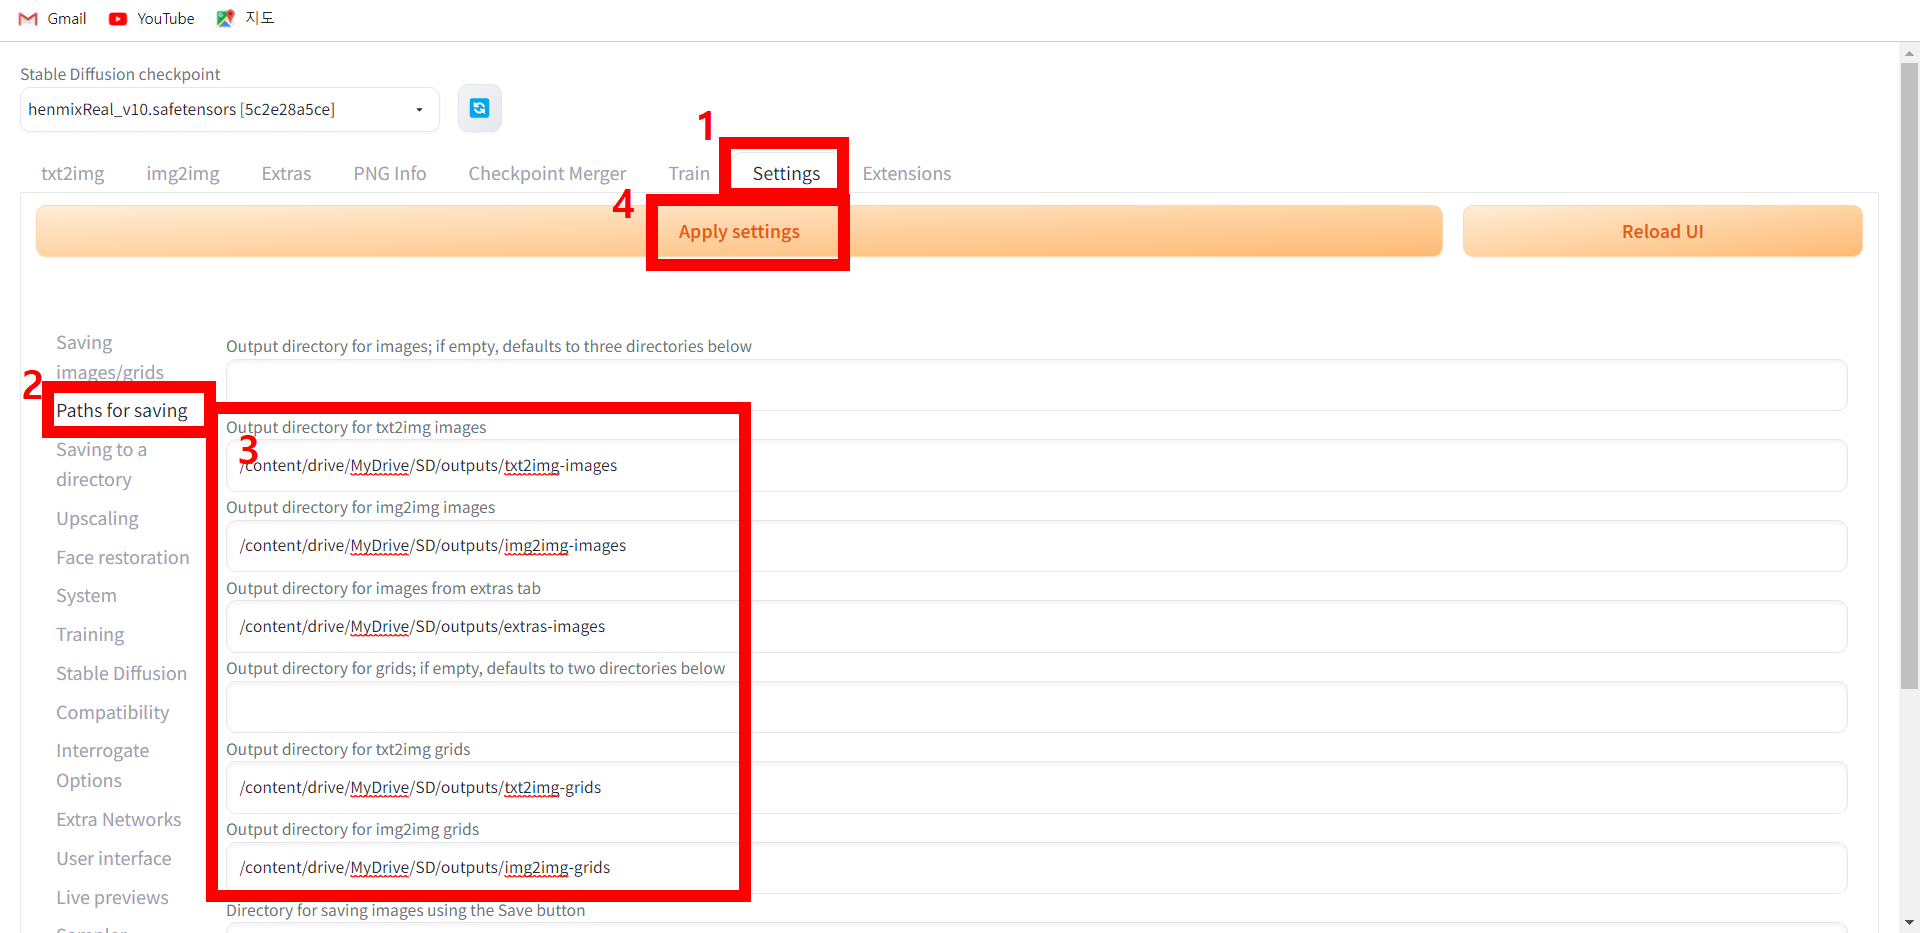1920x933 pixels.
Task: Open YouTube bookmark icon
Action: click(118, 18)
